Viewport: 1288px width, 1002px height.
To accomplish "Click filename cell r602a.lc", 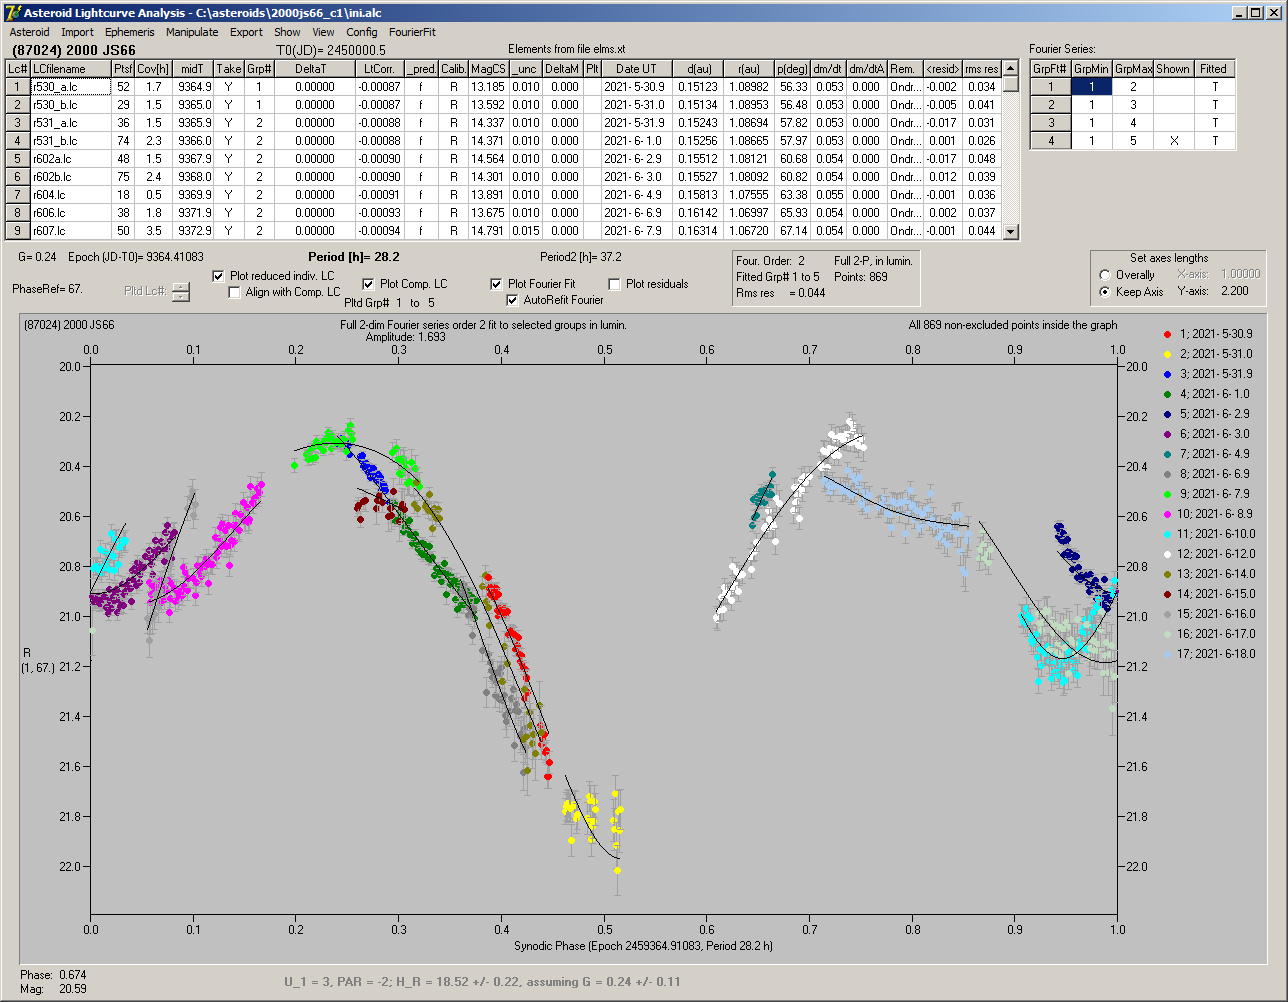I will [x=70, y=159].
